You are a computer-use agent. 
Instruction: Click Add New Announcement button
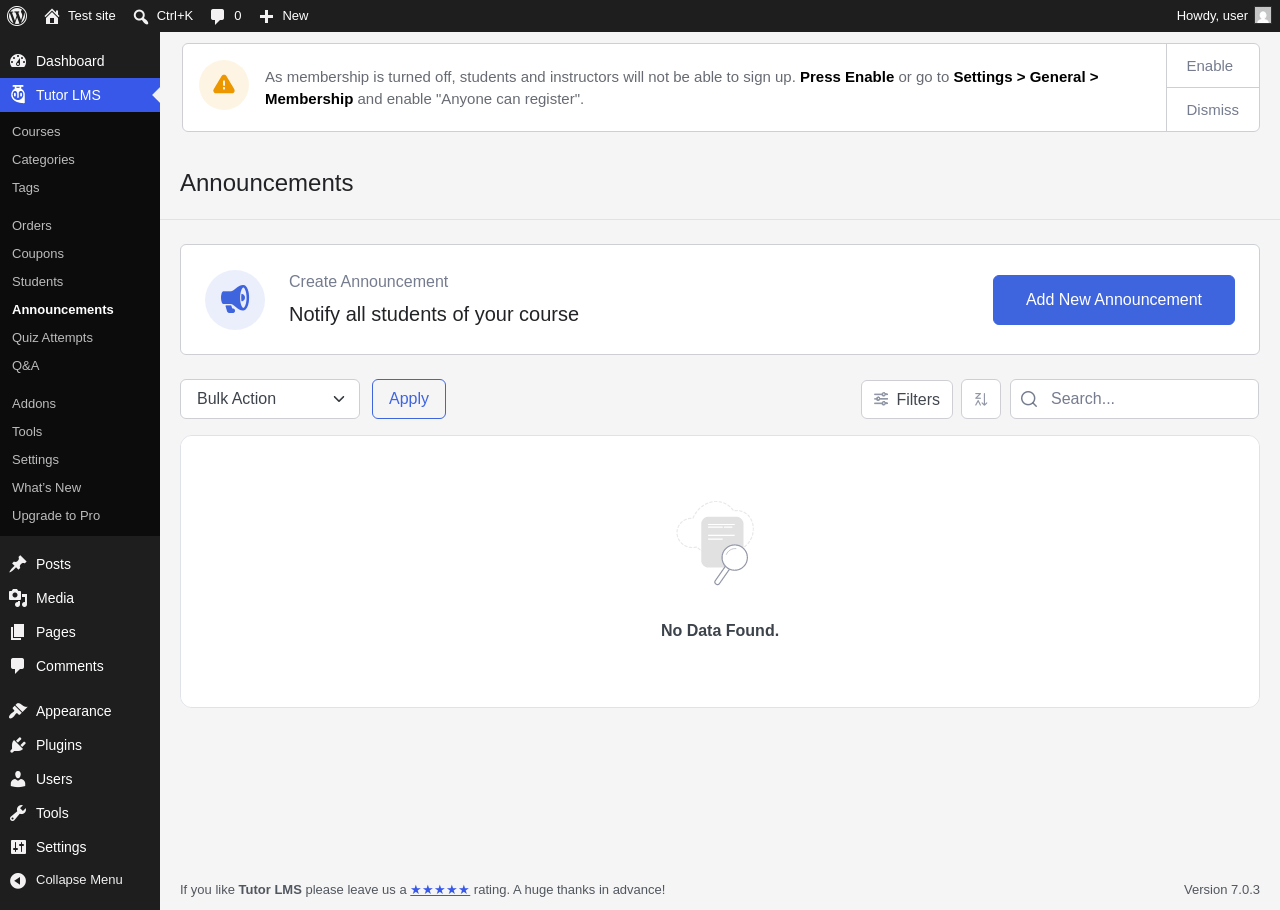click(x=1114, y=300)
